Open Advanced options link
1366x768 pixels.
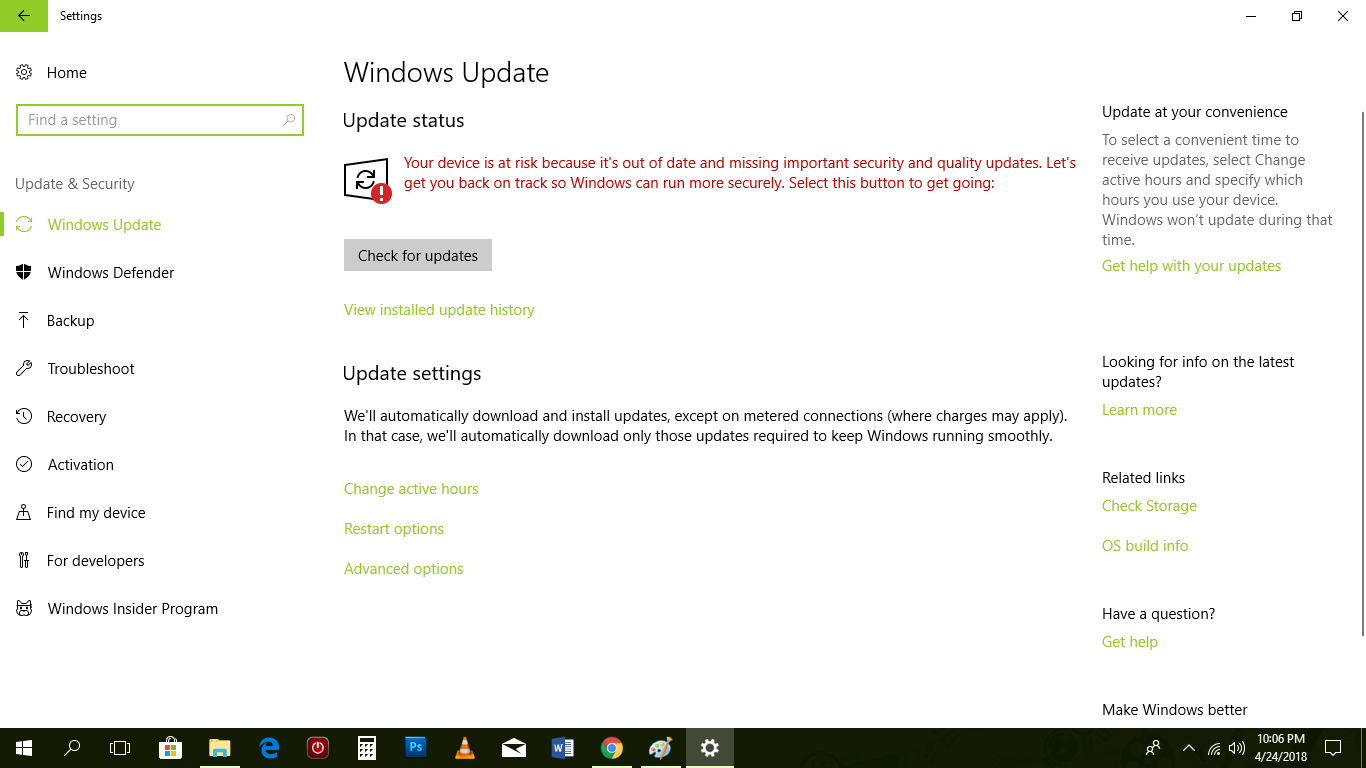(404, 569)
